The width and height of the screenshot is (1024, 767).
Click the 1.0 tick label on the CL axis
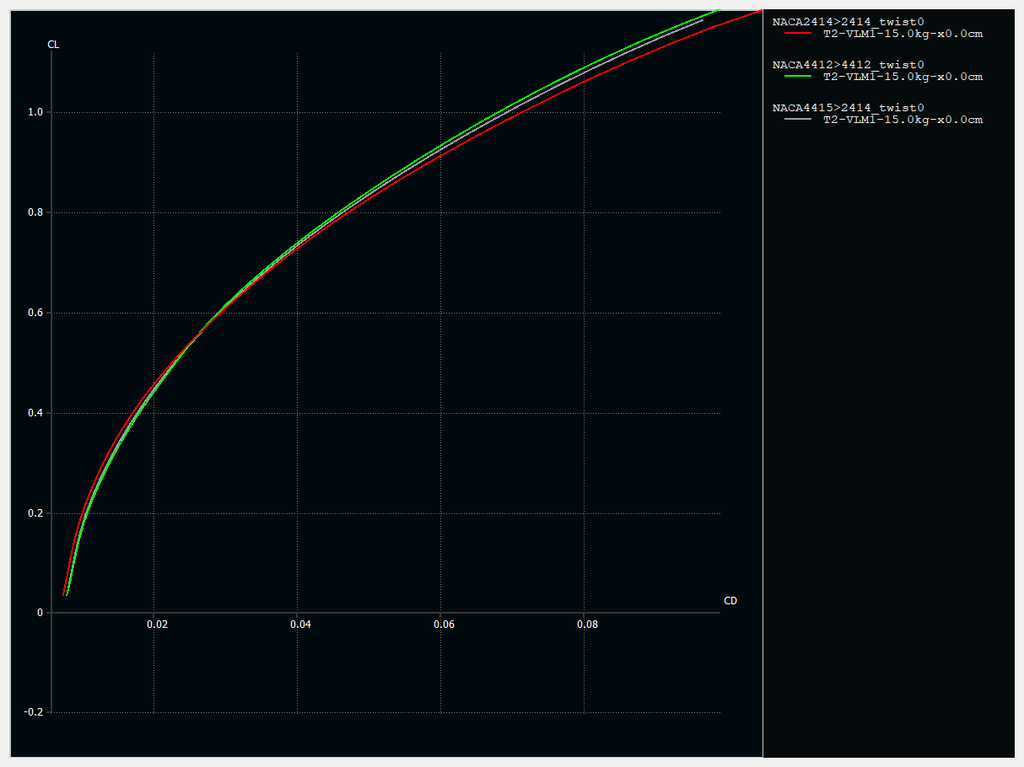click(x=36, y=113)
